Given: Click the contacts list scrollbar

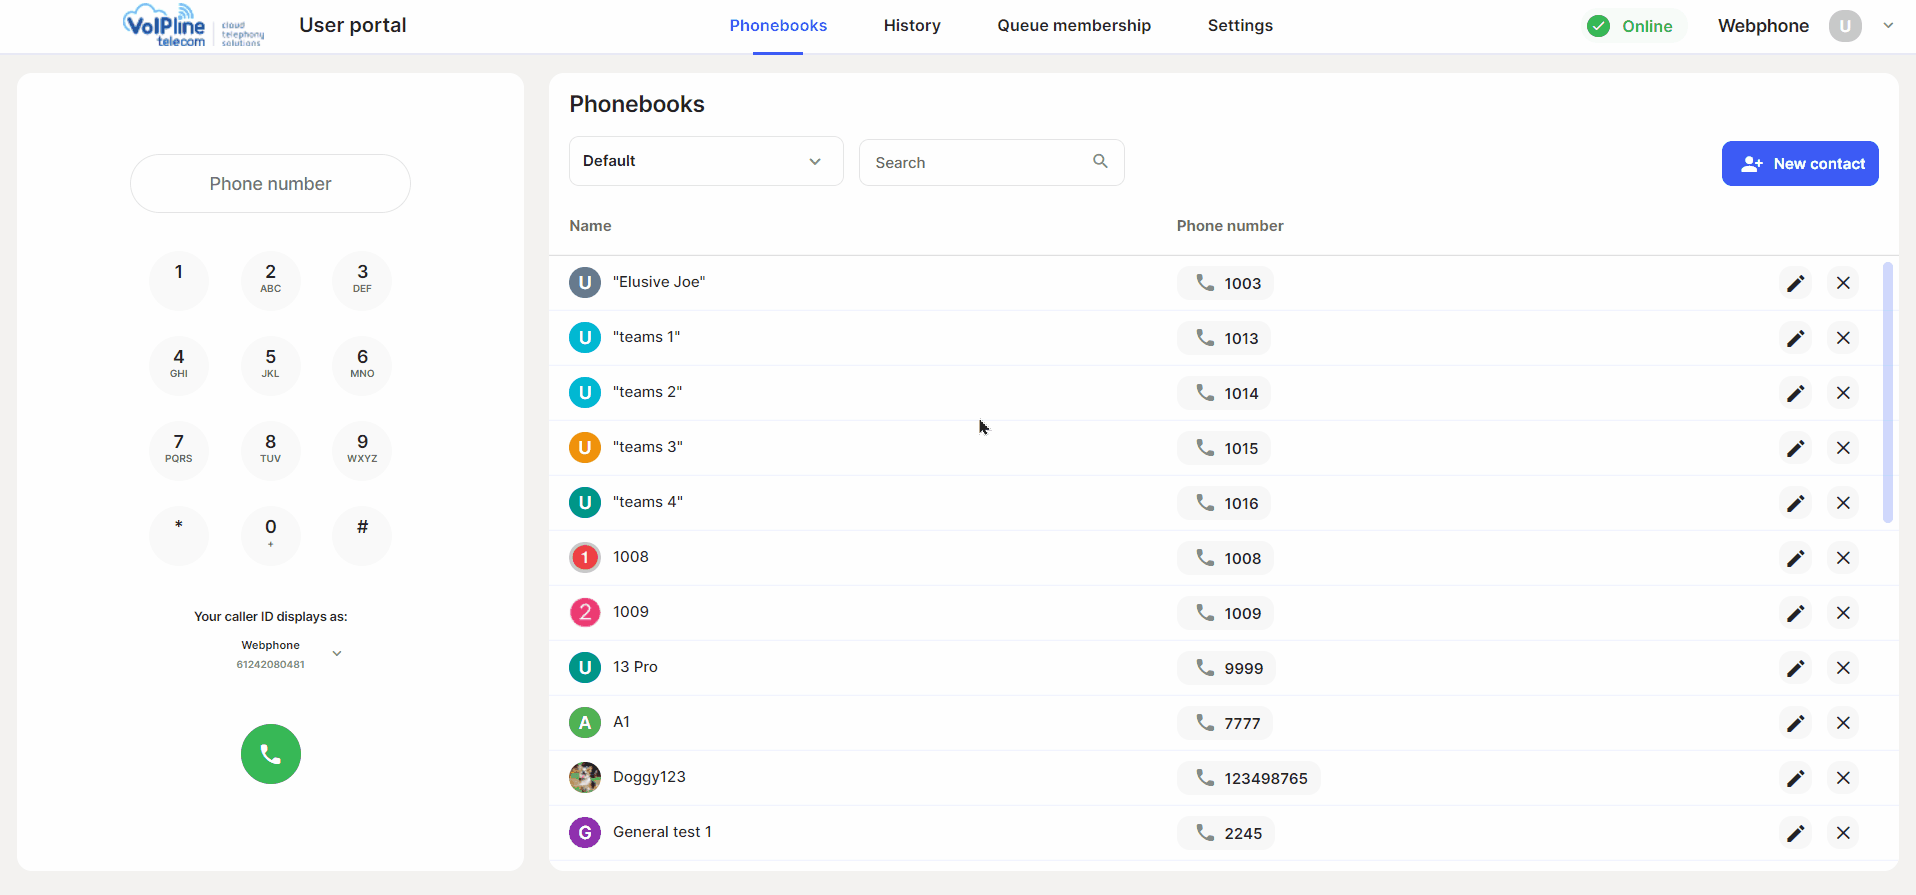Looking at the screenshot, I should click(1887, 392).
